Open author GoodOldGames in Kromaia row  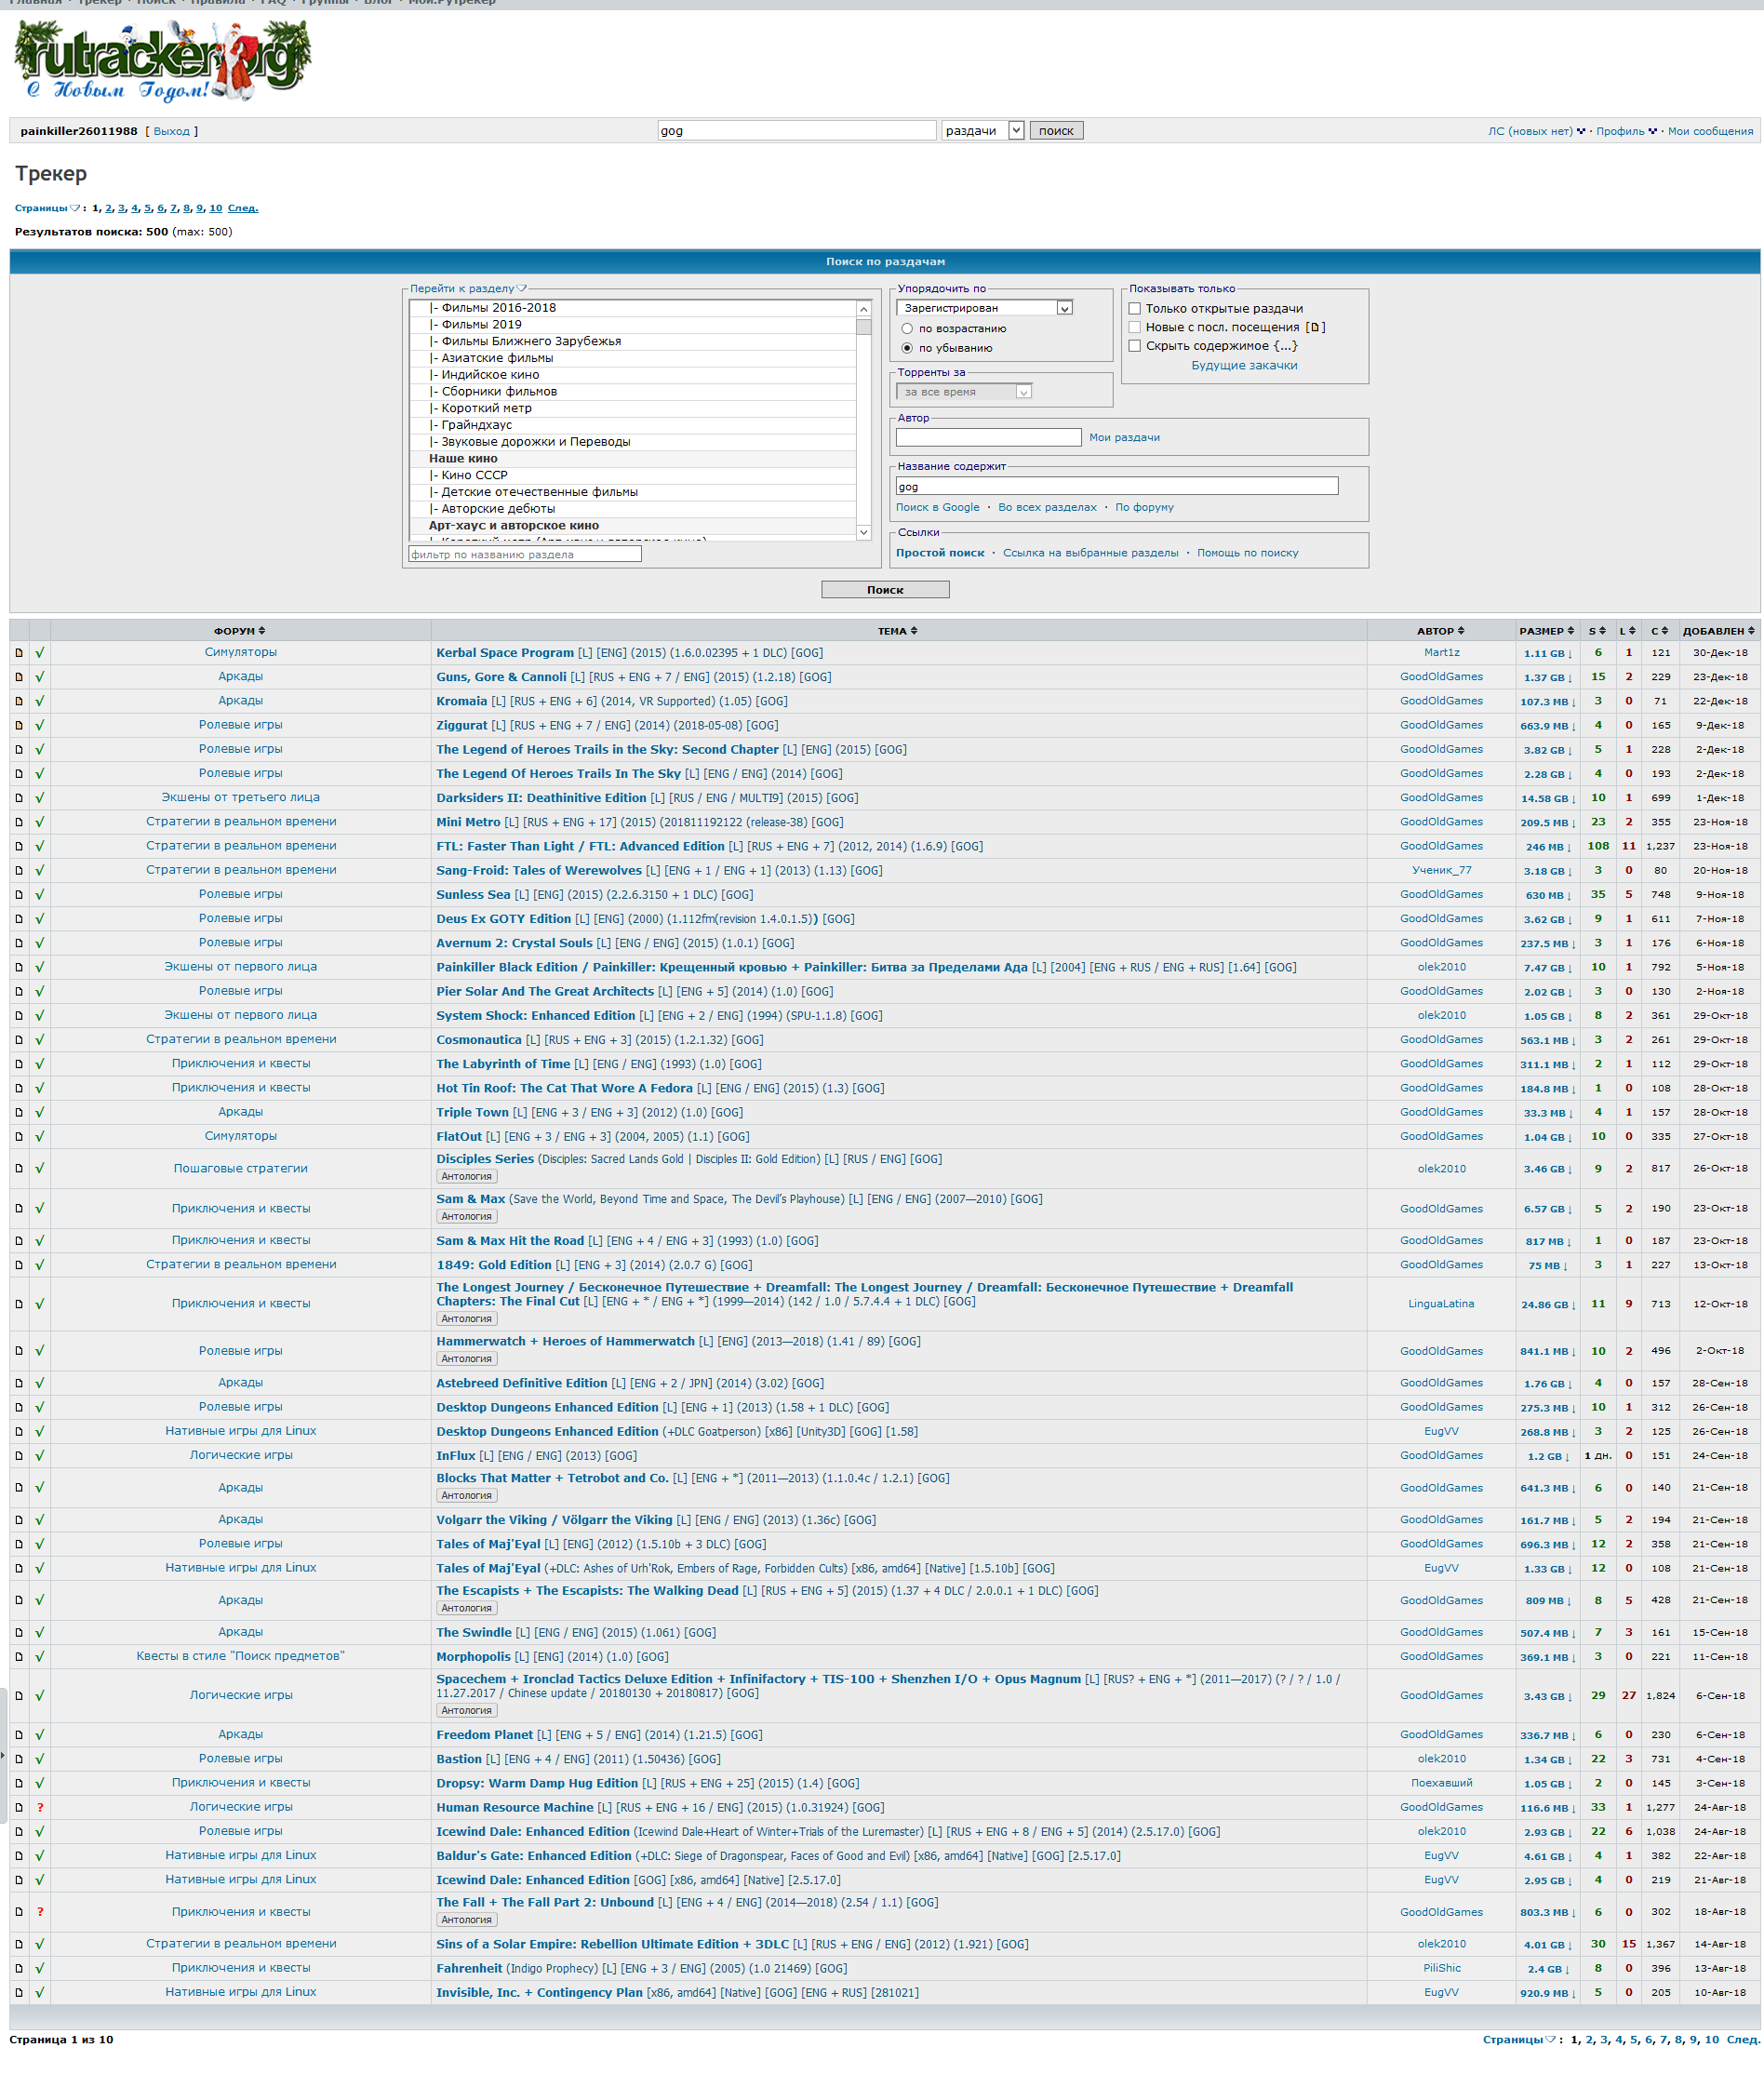(x=1441, y=701)
